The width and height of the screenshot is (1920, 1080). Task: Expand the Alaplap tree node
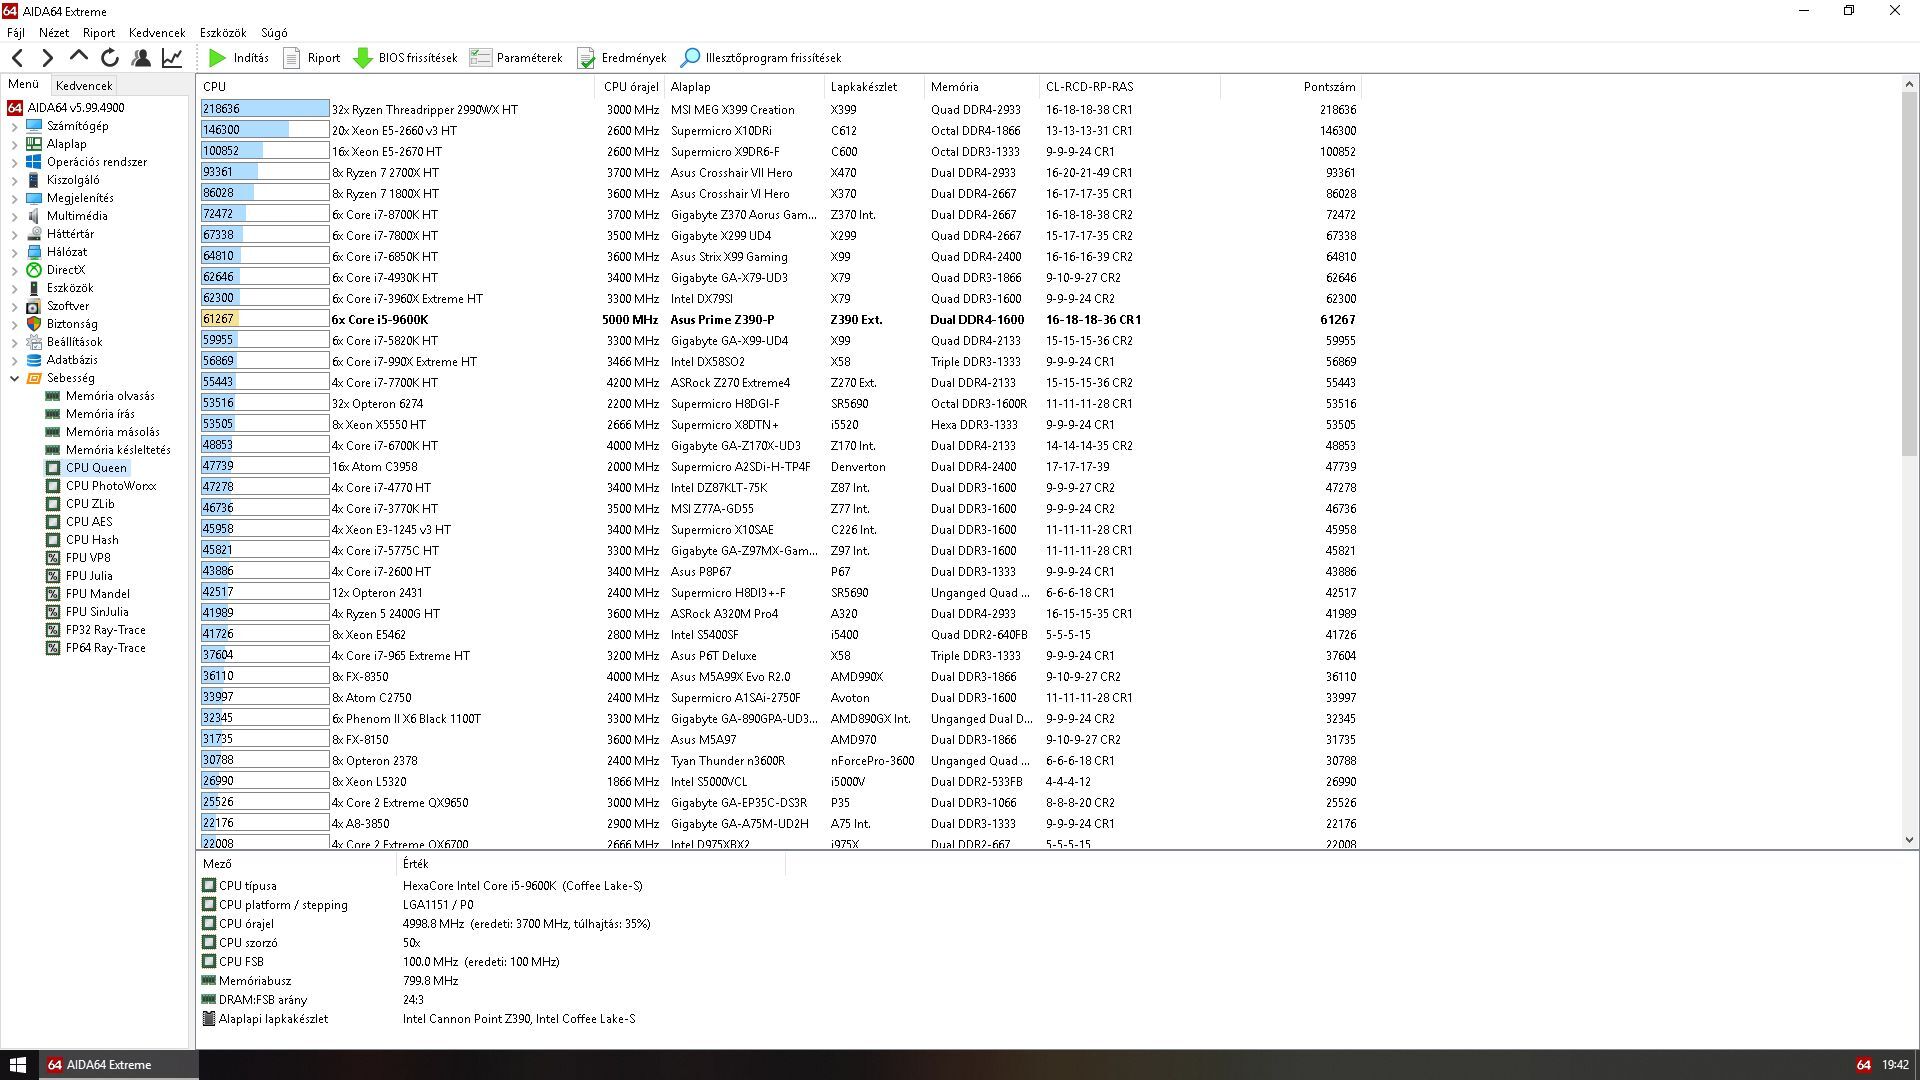tap(14, 144)
